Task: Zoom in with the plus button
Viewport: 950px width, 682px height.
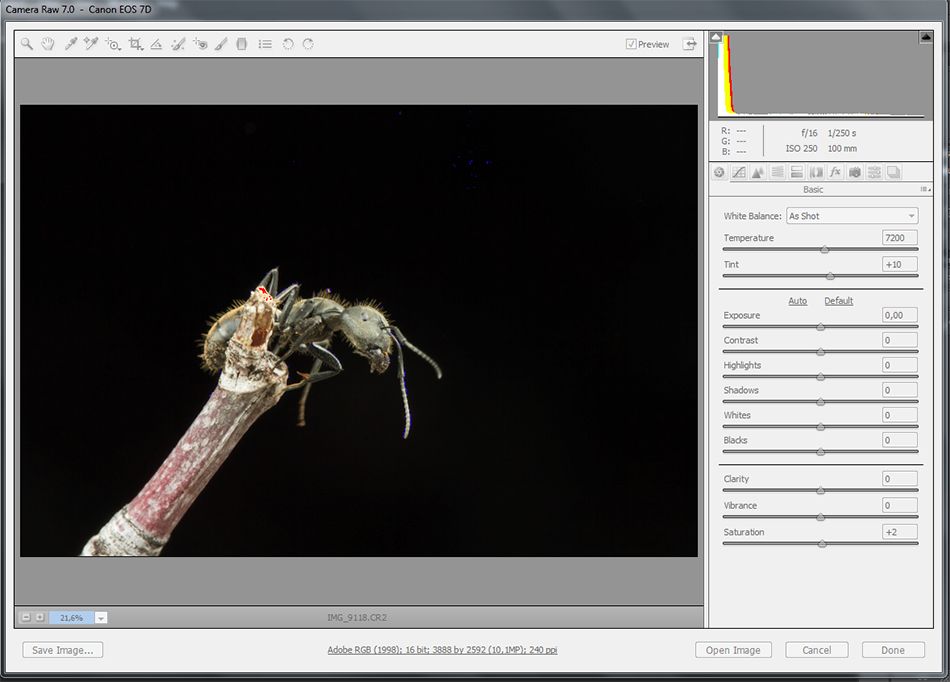Action: 40,618
